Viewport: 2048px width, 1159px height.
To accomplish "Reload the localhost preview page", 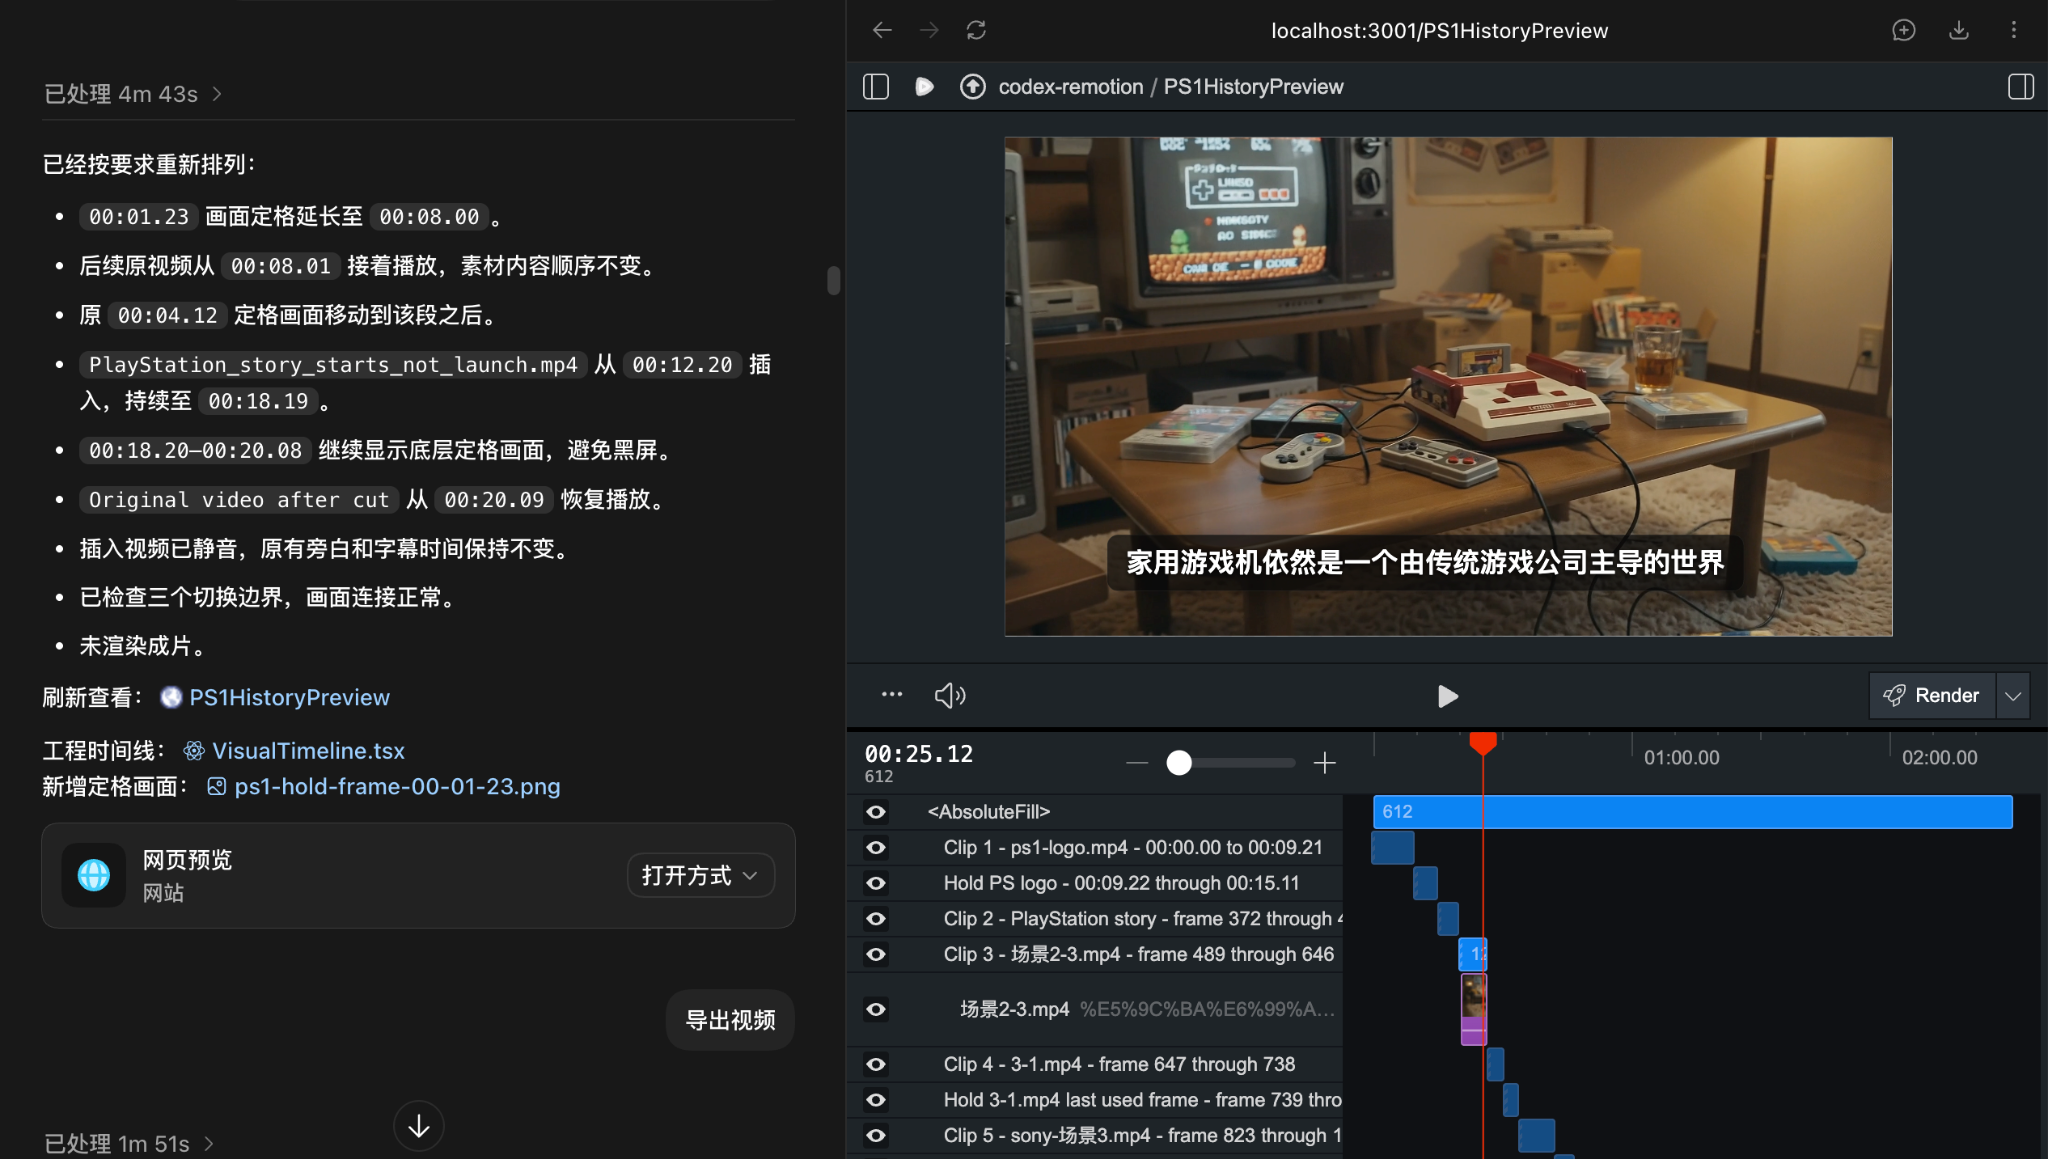I will click(976, 30).
